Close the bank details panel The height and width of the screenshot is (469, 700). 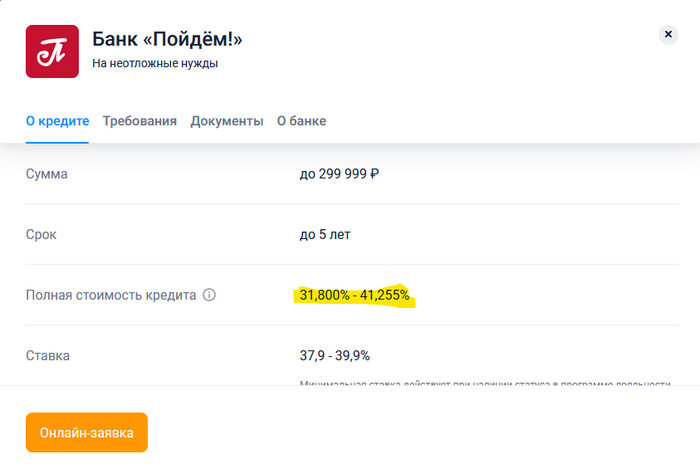tap(668, 35)
